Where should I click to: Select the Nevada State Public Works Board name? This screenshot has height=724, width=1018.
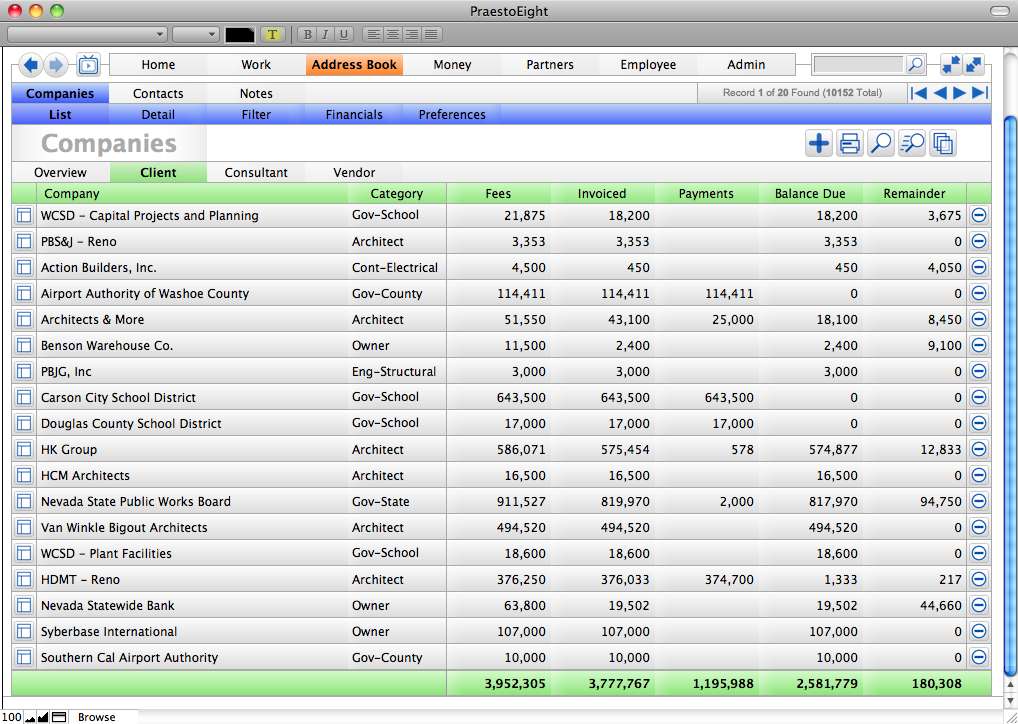(136, 501)
